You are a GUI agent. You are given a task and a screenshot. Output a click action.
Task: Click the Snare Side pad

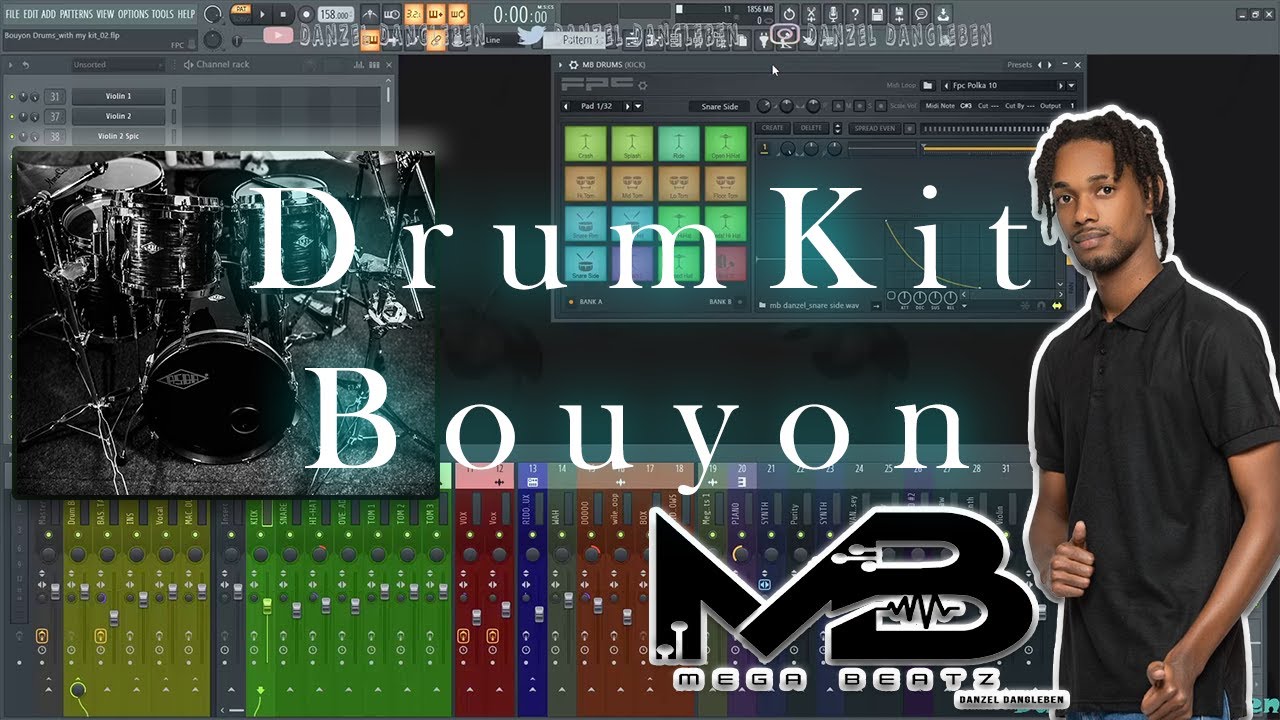click(586, 263)
